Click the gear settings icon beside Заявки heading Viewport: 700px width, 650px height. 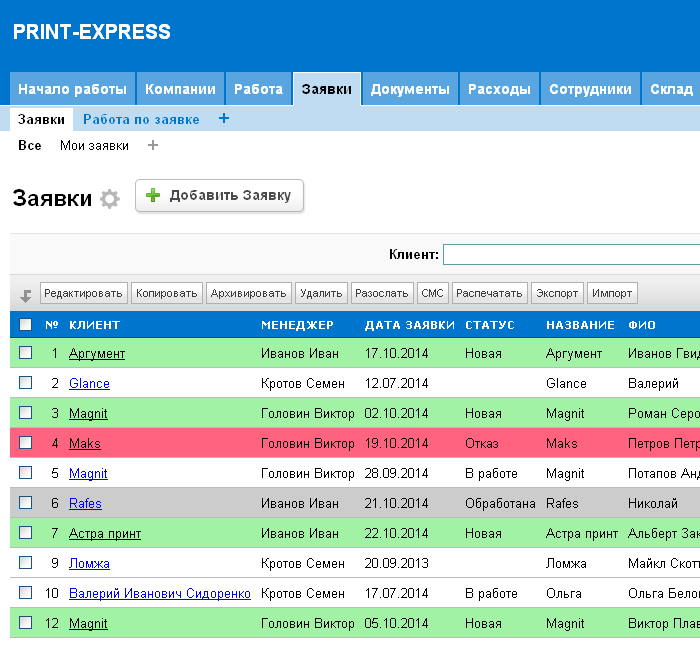110,199
